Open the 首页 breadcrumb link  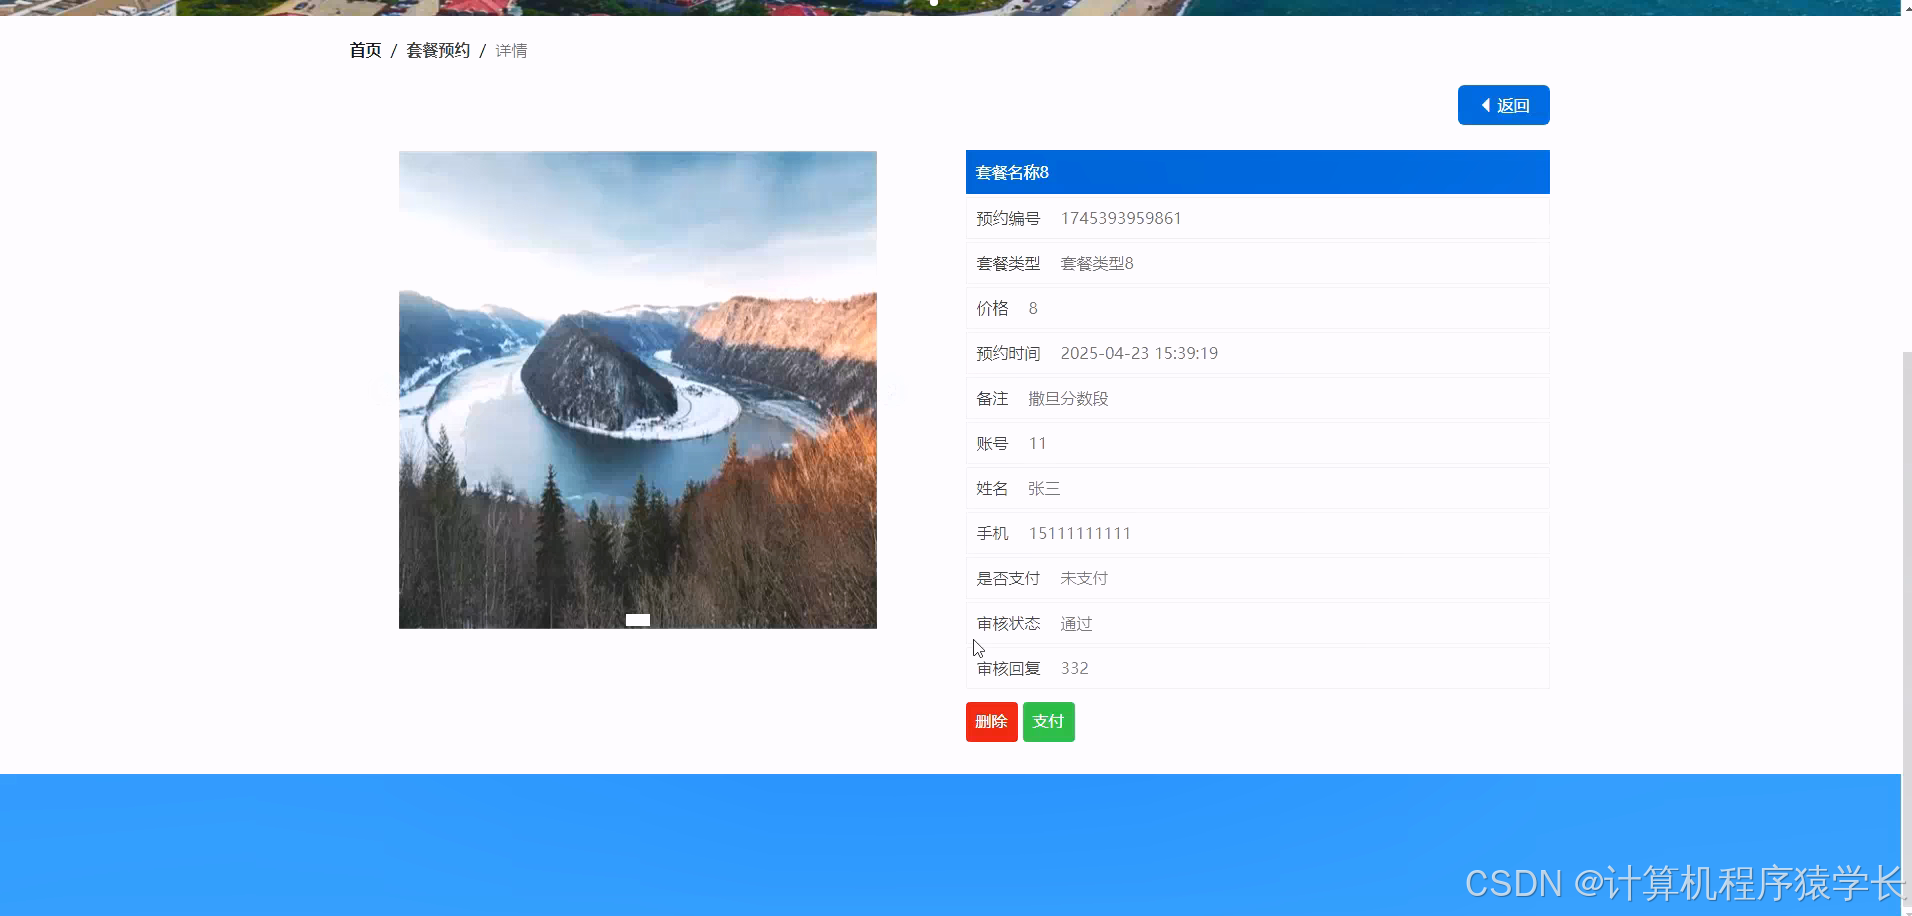click(x=364, y=49)
